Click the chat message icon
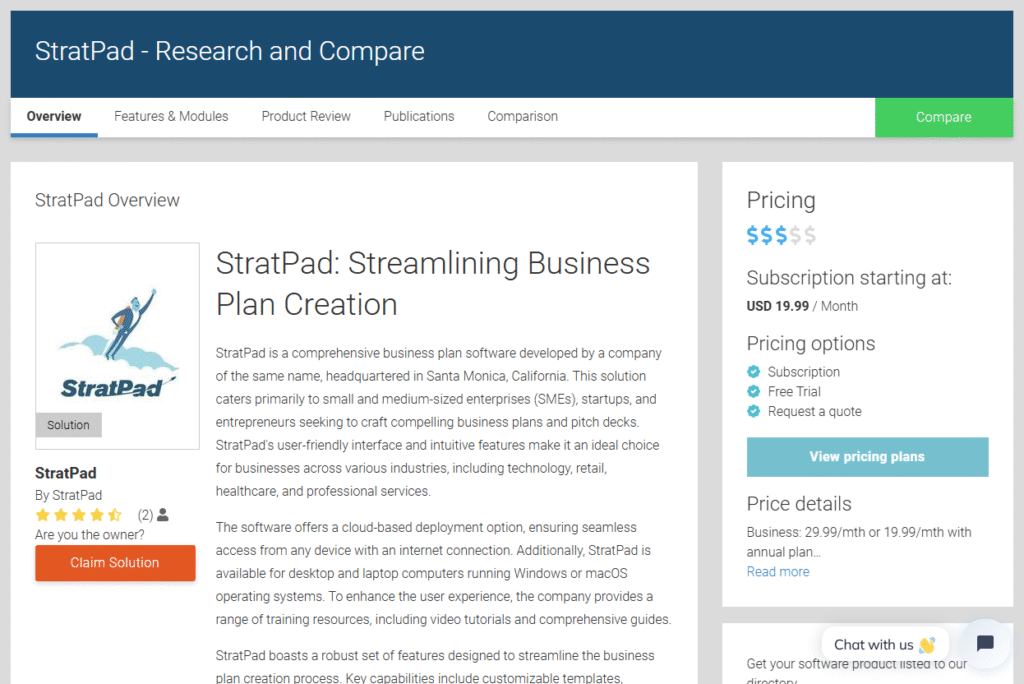Screen dimensions: 1024x684 (x=985, y=644)
